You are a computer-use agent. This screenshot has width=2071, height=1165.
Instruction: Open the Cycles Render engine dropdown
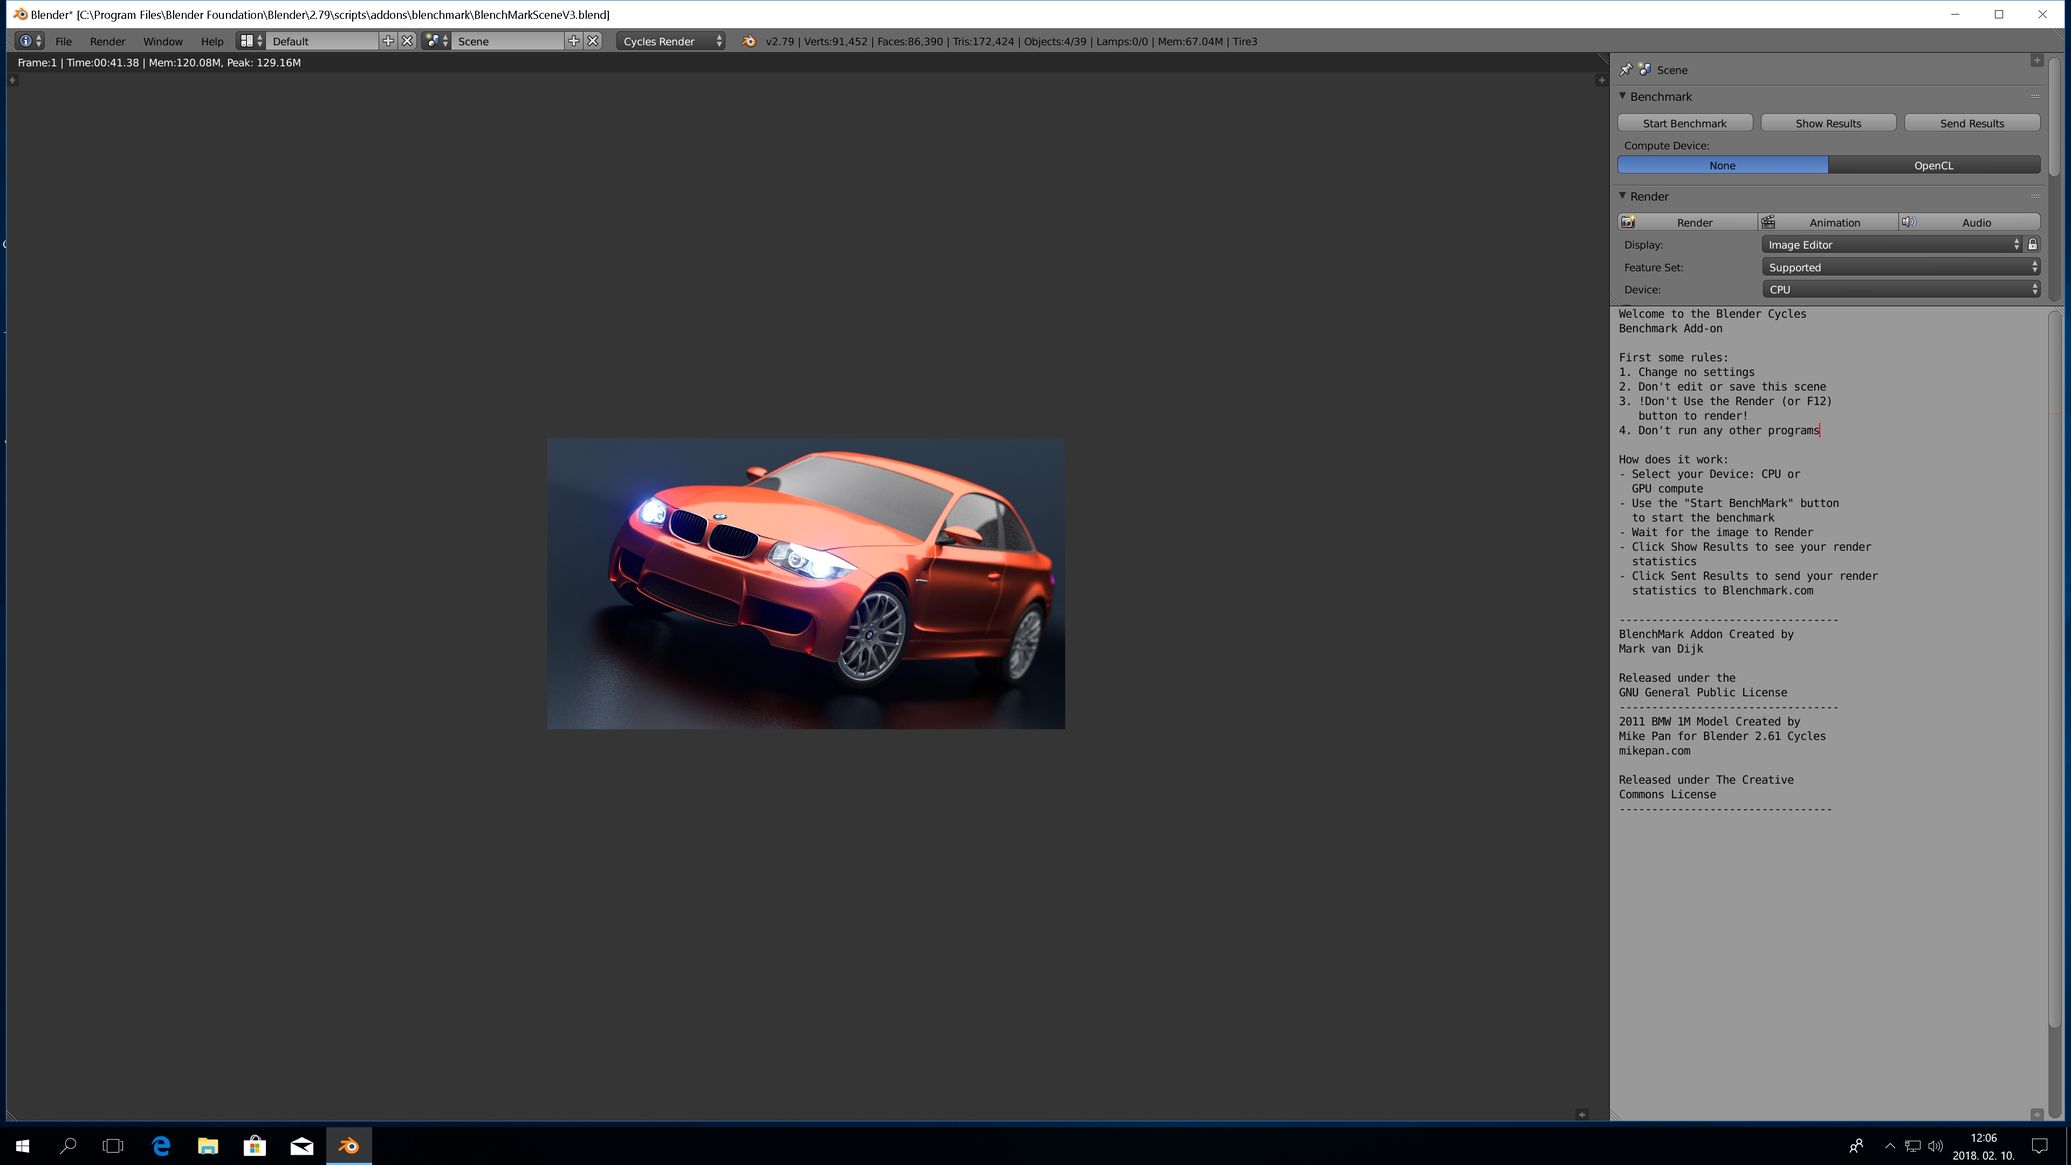(x=671, y=41)
